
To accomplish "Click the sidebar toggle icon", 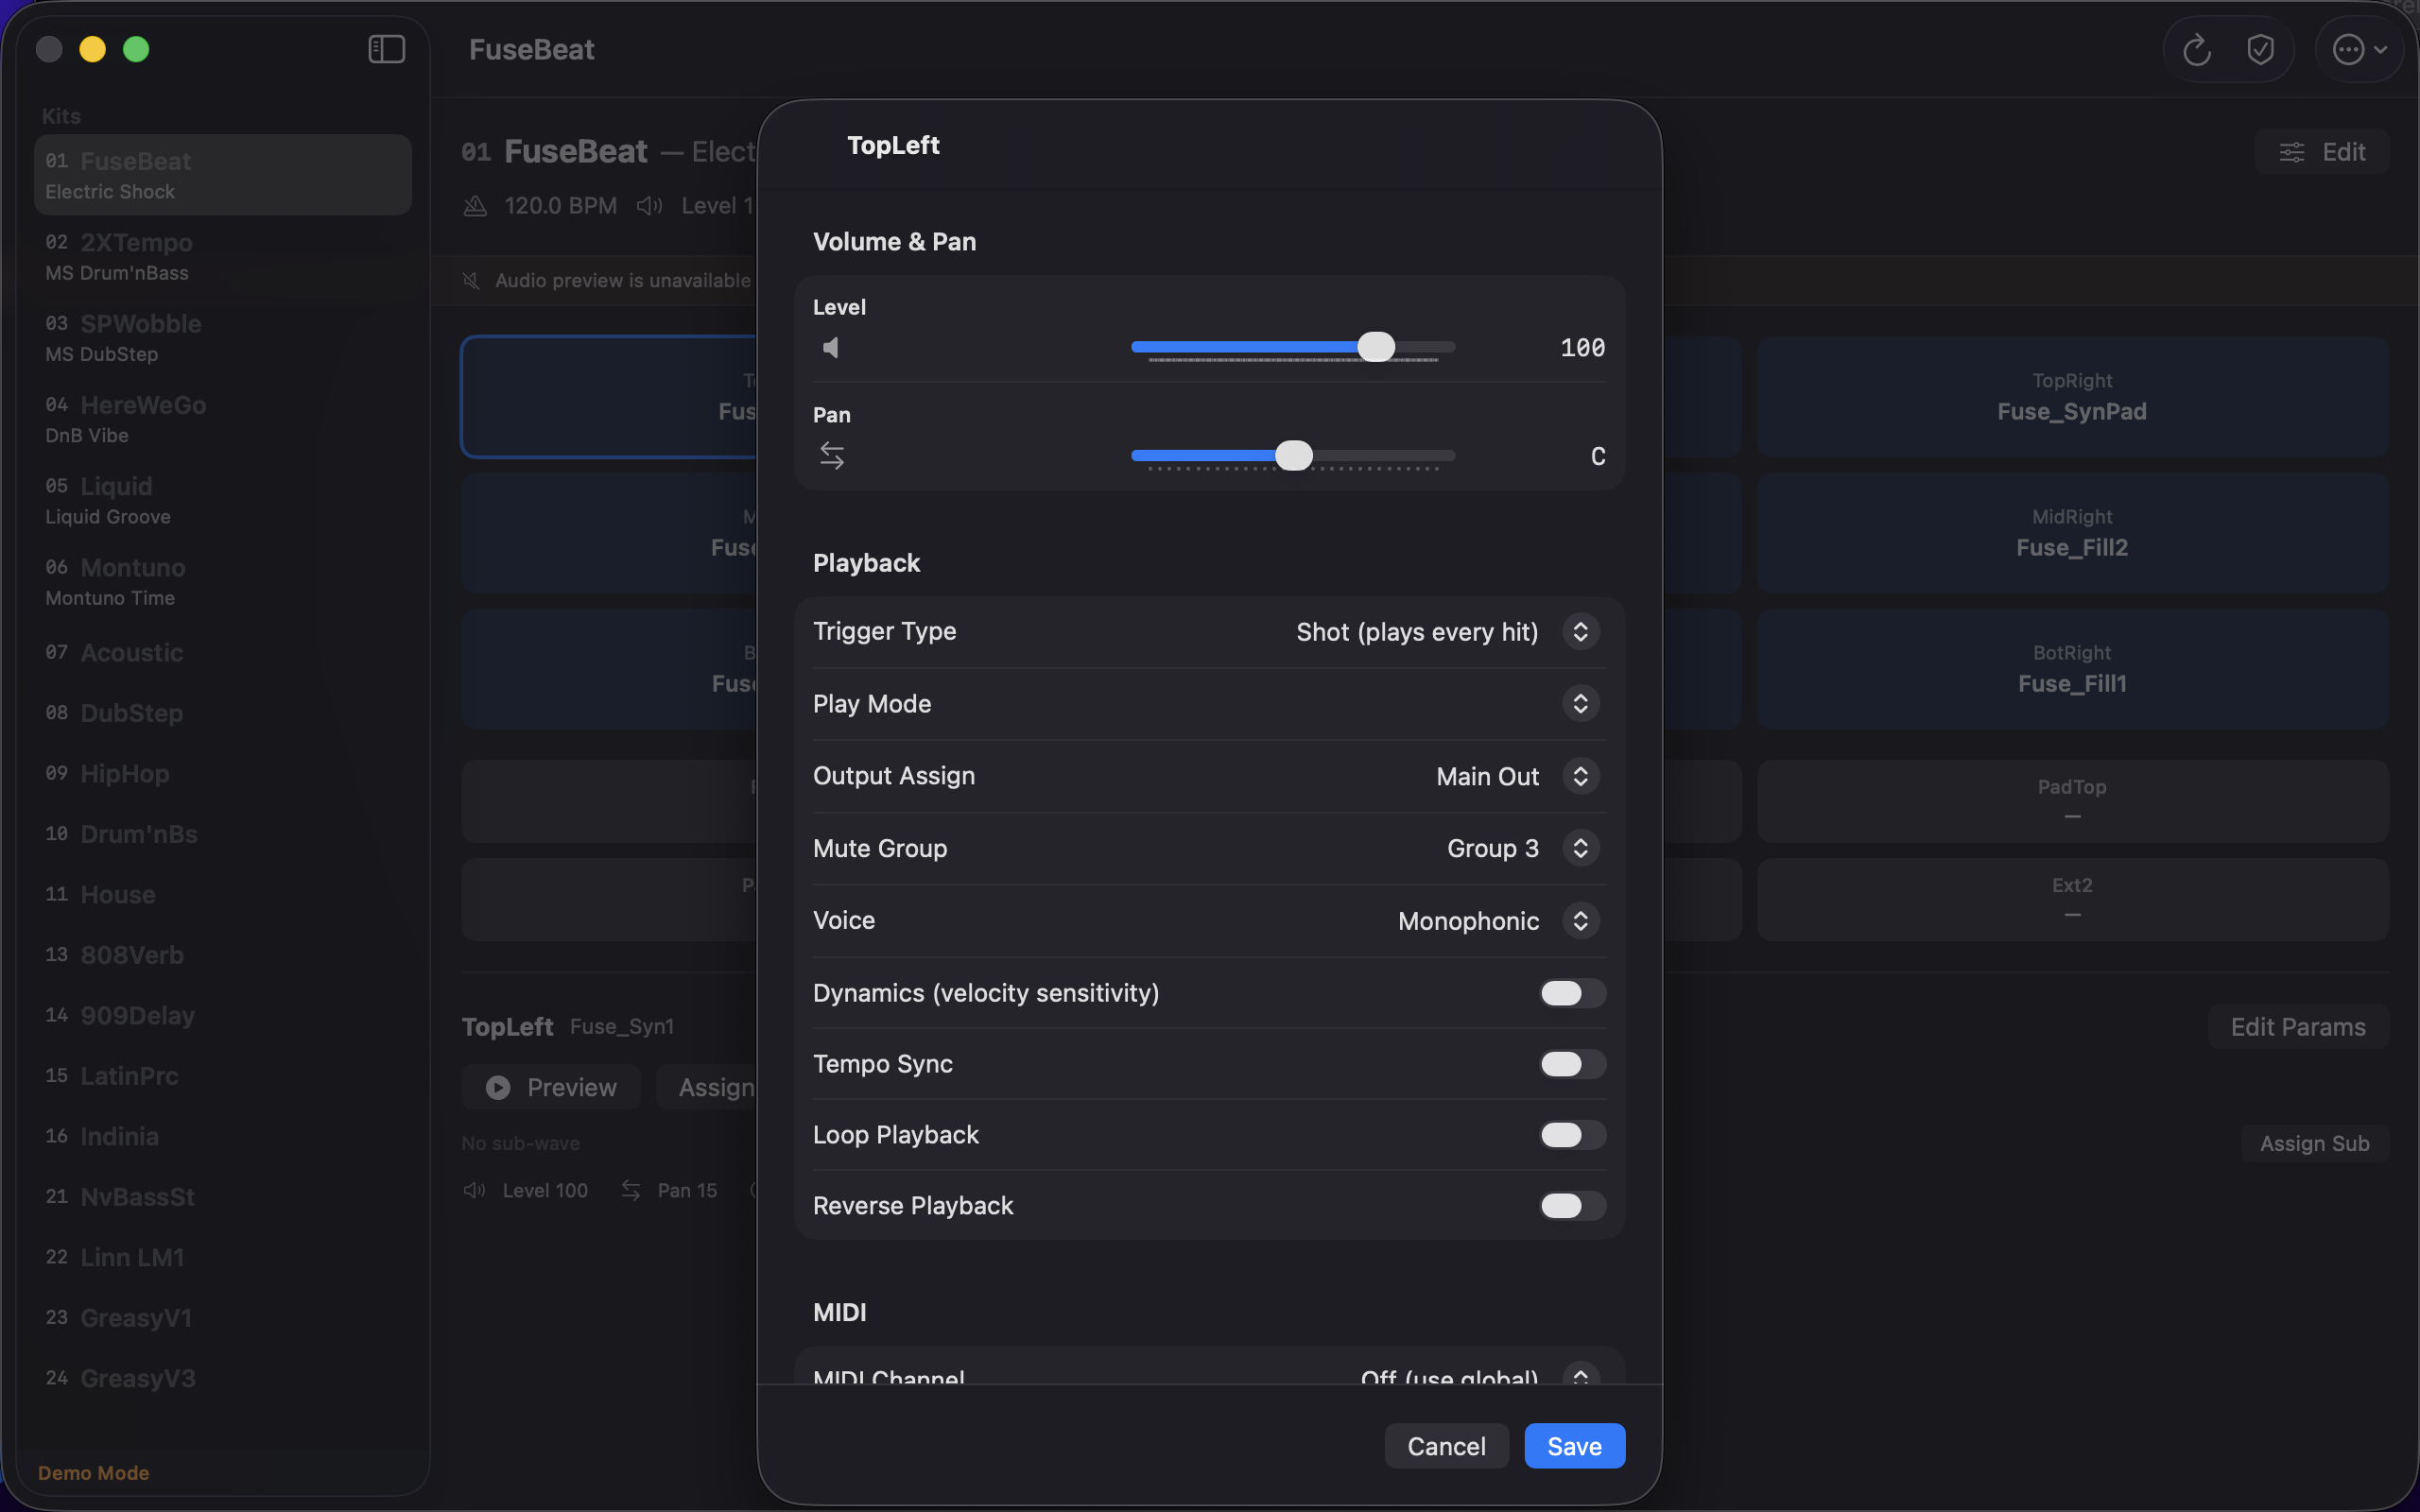I will click(386, 48).
